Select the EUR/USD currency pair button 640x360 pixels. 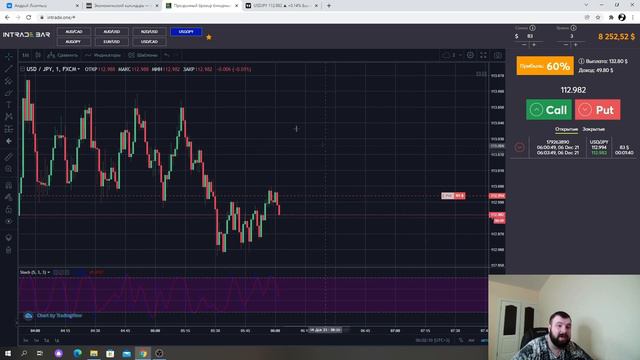coord(111,42)
